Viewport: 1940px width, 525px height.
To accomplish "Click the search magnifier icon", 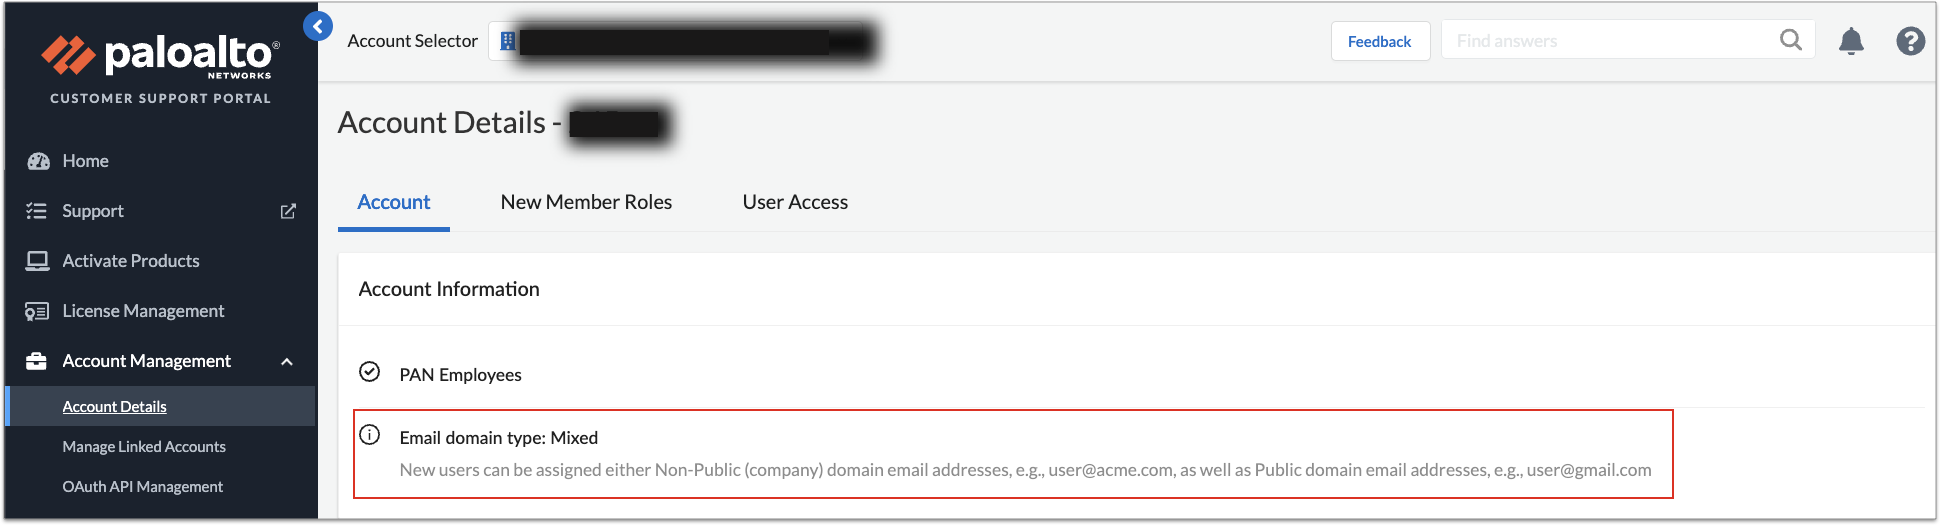I will click(1790, 40).
